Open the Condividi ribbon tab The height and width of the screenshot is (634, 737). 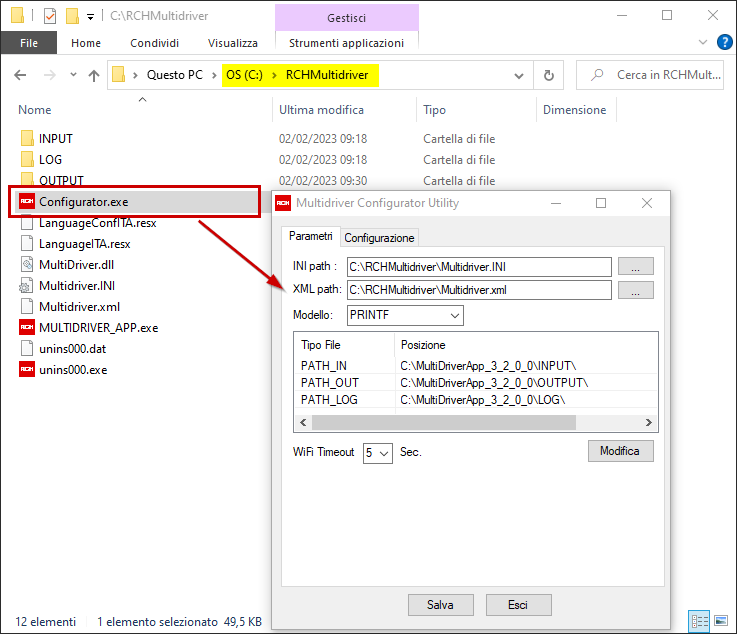click(154, 43)
